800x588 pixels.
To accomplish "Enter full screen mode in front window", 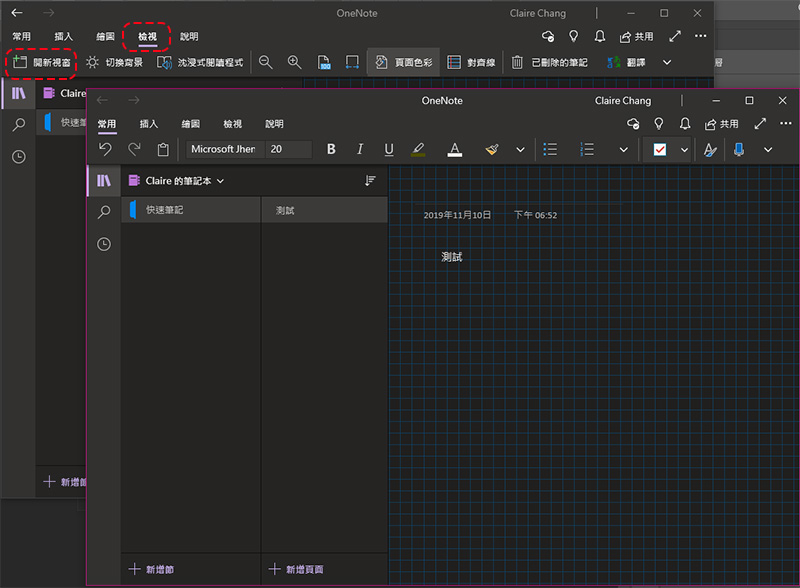I will coord(760,124).
